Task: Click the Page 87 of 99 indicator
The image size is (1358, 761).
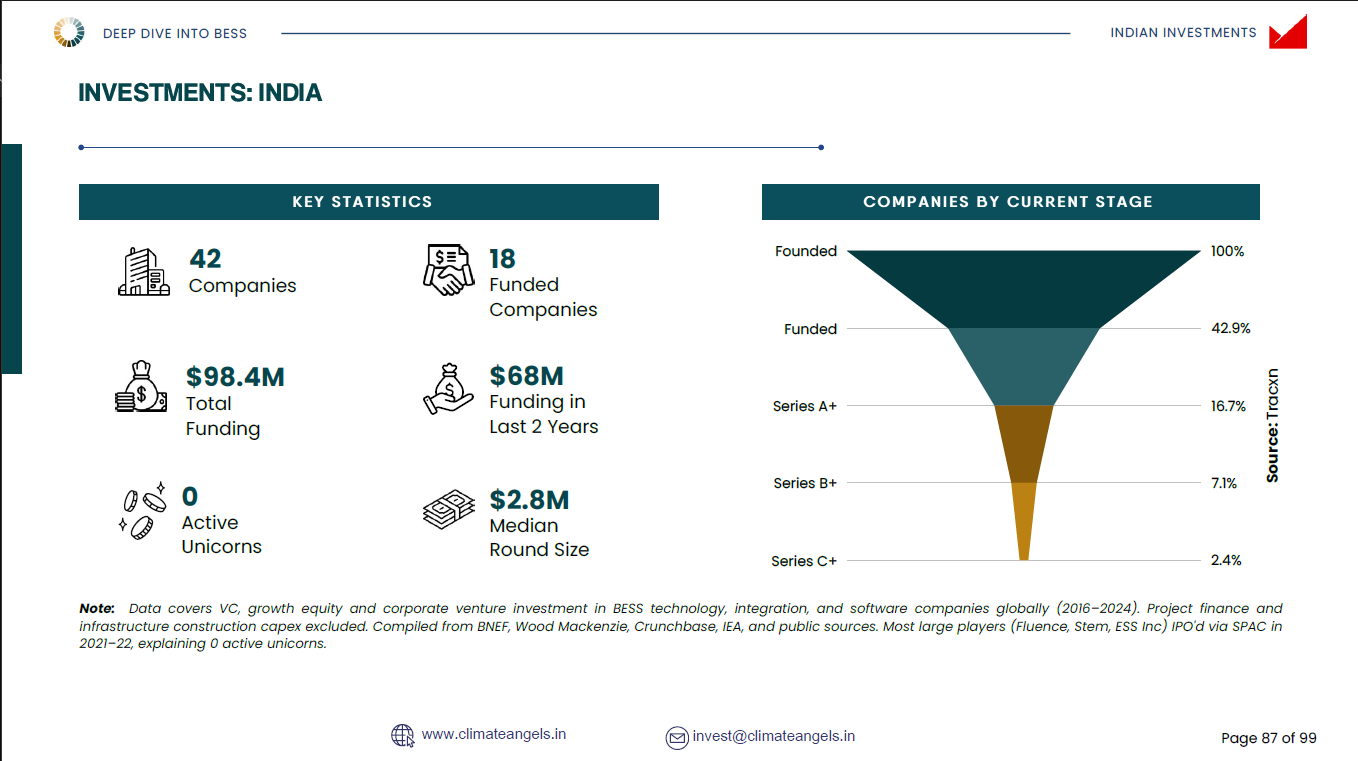Action: [x=1269, y=738]
